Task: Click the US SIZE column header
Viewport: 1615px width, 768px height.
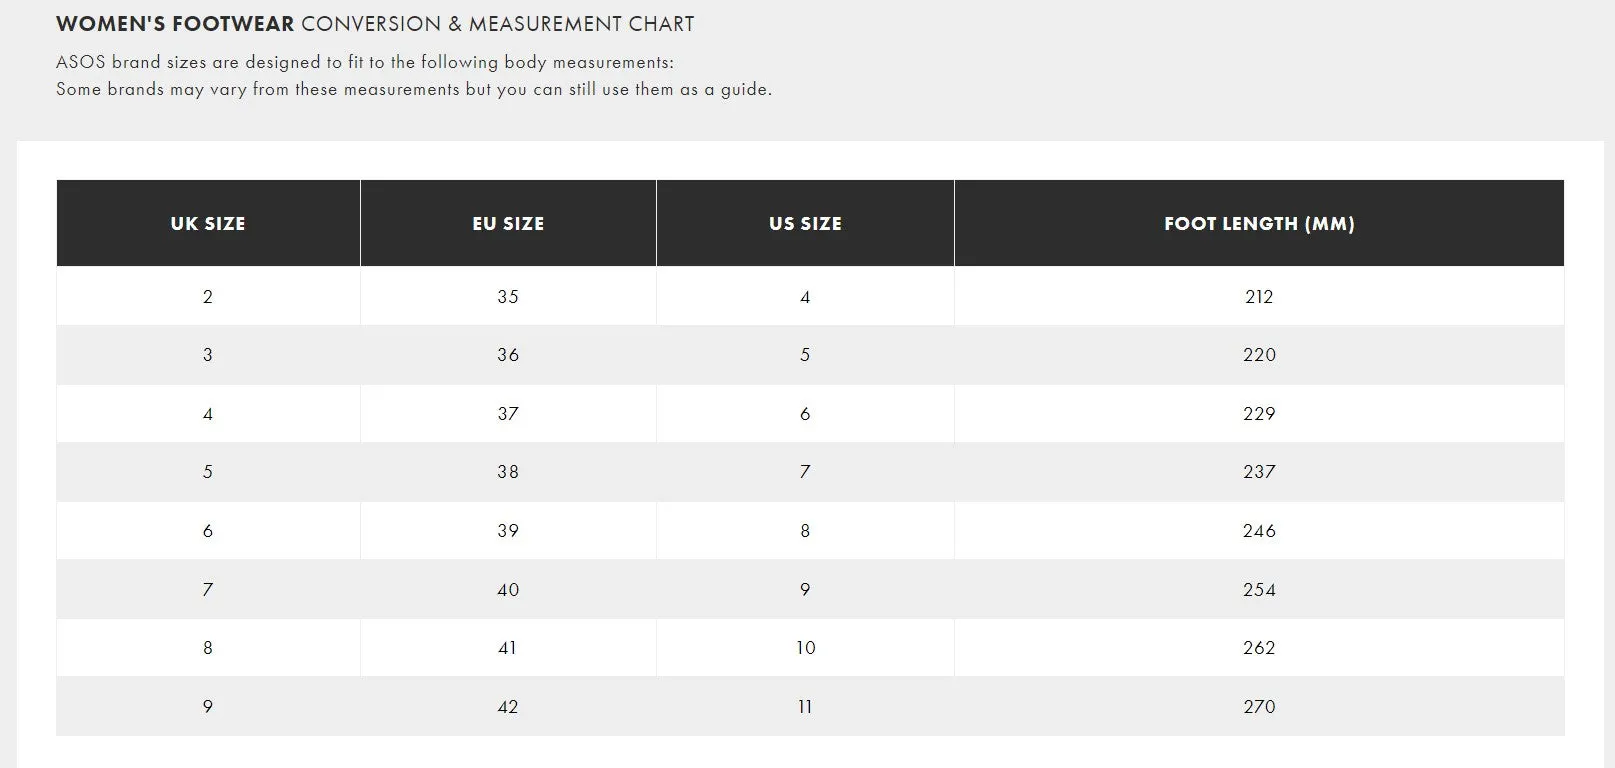Action: (805, 223)
